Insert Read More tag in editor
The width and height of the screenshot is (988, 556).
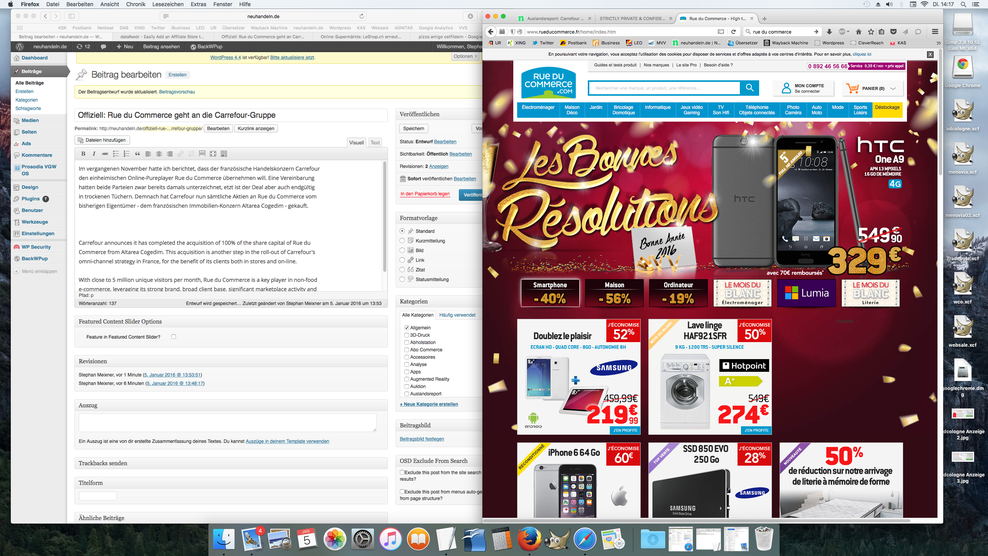[202, 154]
